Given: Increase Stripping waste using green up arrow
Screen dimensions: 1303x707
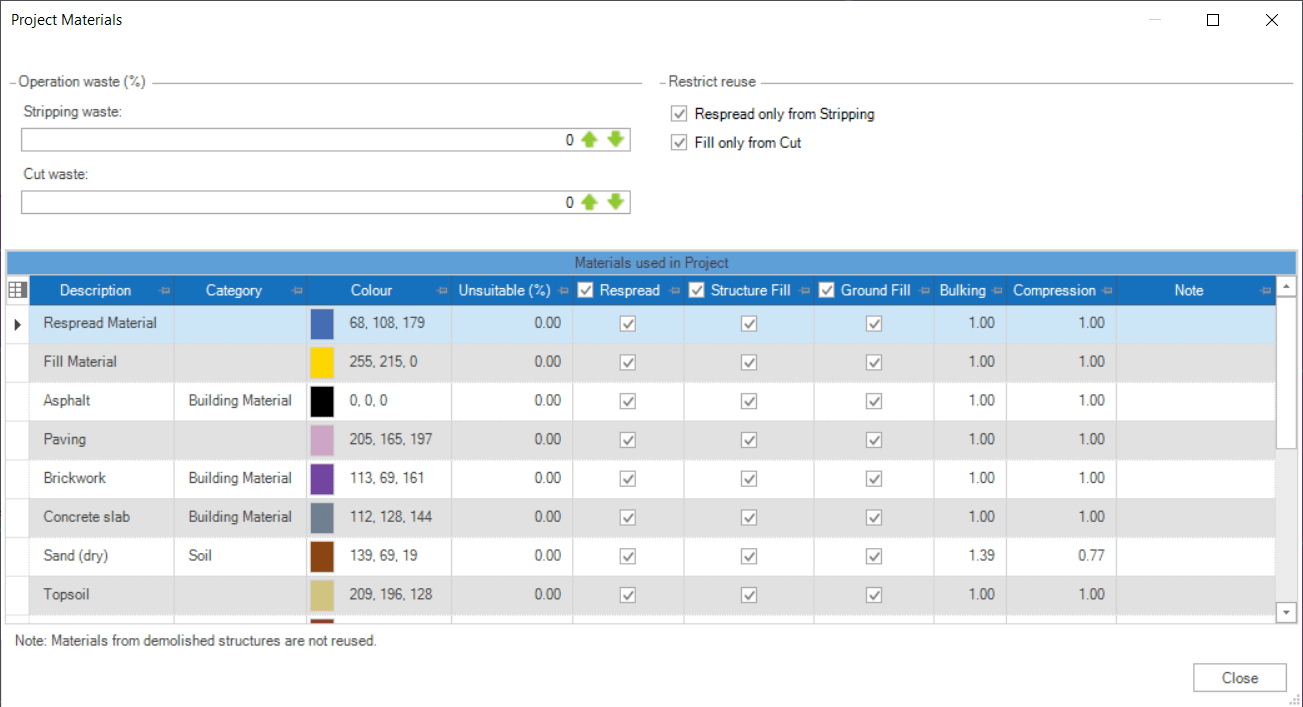Looking at the screenshot, I should (587, 139).
